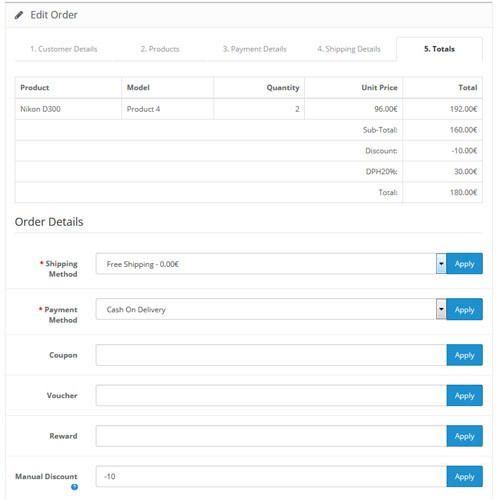The width and height of the screenshot is (500, 500).
Task: Go to the 3. Payment Details tab
Action: coord(255,49)
